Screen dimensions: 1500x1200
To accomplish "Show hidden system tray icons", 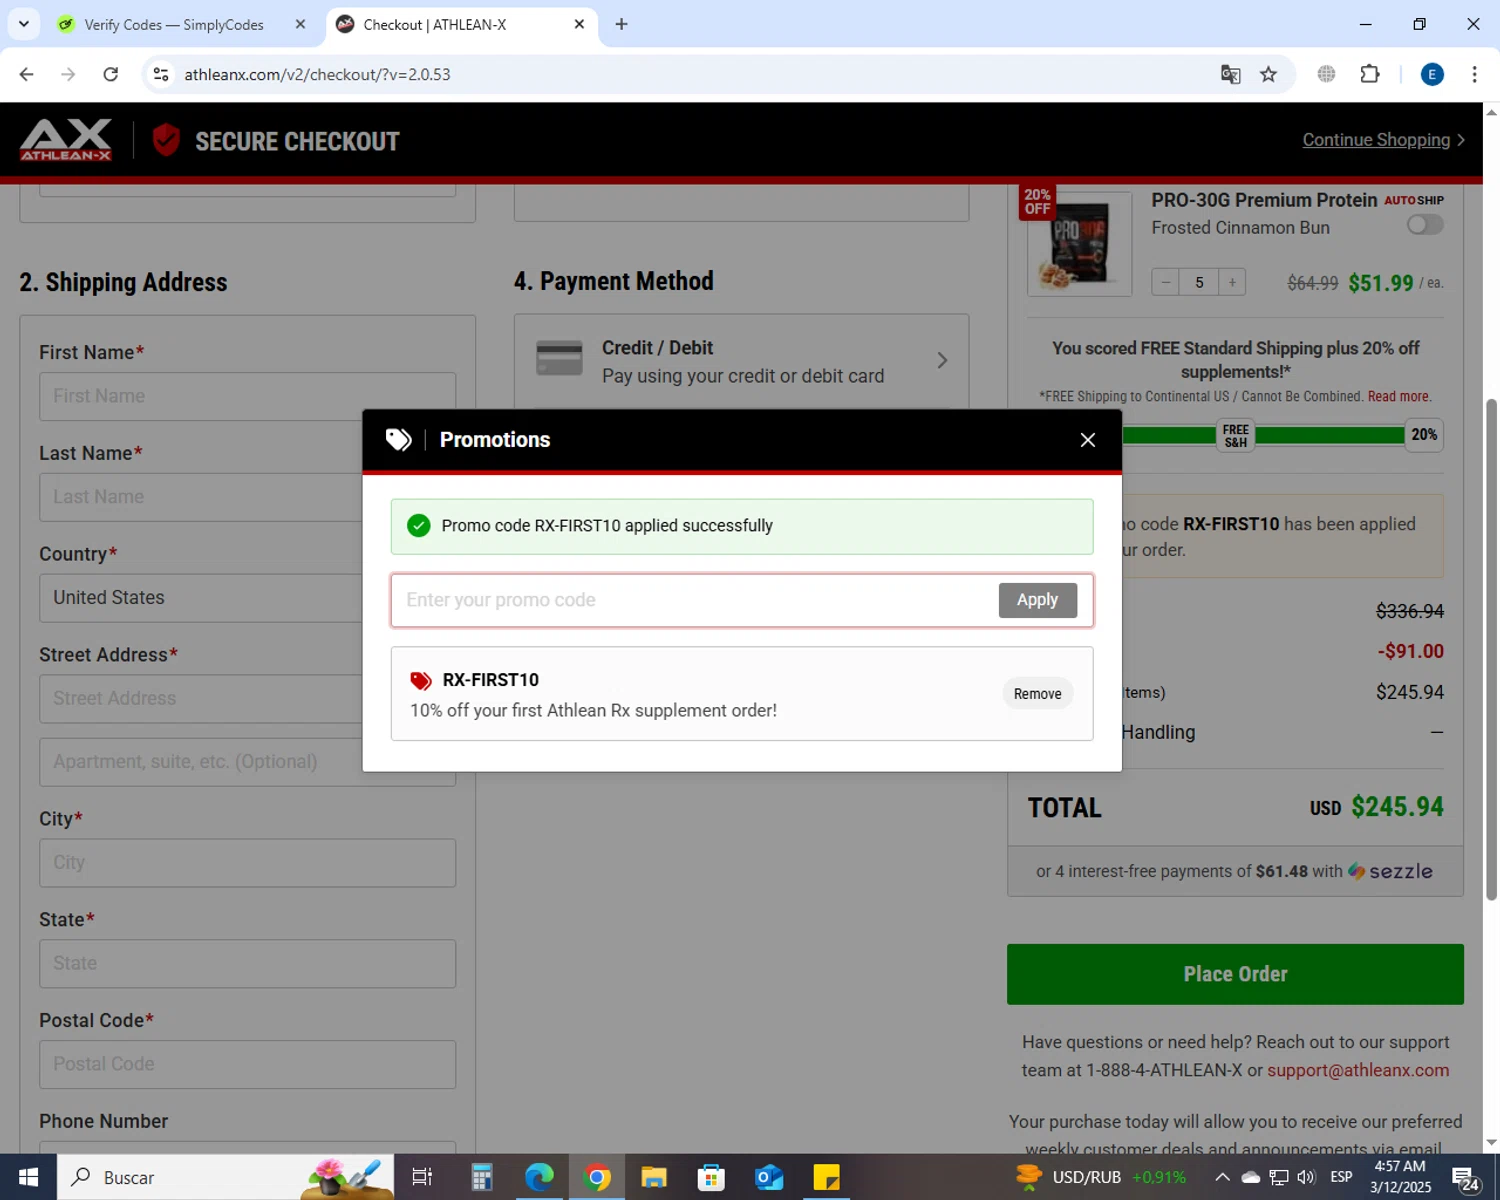I will [x=1222, y=1177].
